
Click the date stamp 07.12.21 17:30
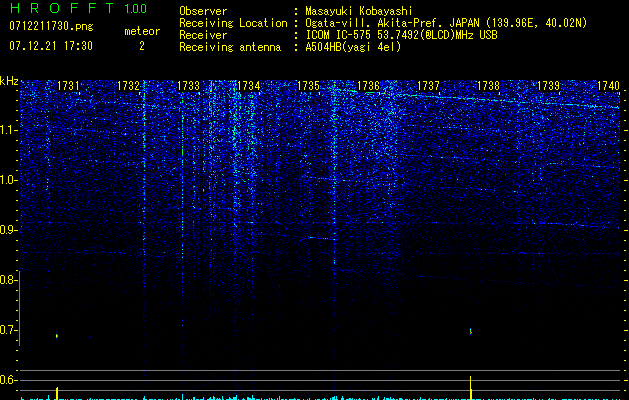click(51, 46)
